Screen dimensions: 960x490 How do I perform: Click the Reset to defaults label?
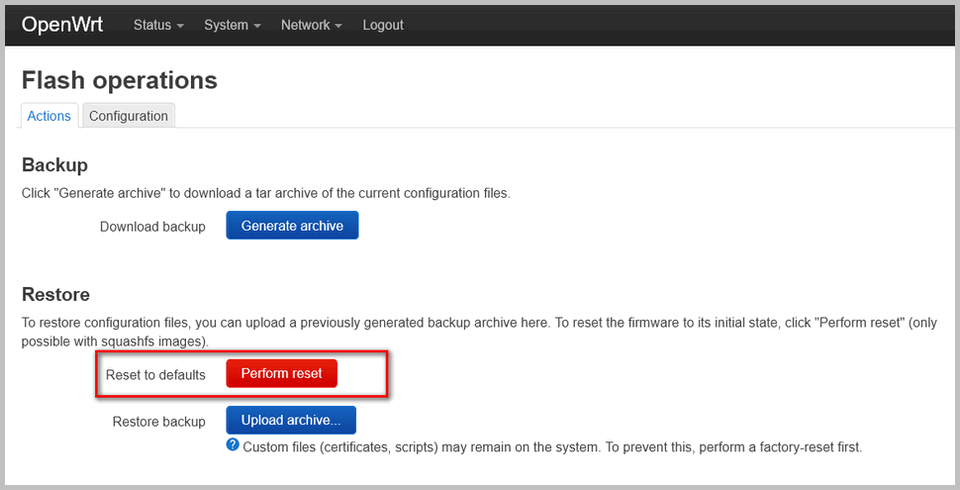pyautogui.click(x=155, y=374)
